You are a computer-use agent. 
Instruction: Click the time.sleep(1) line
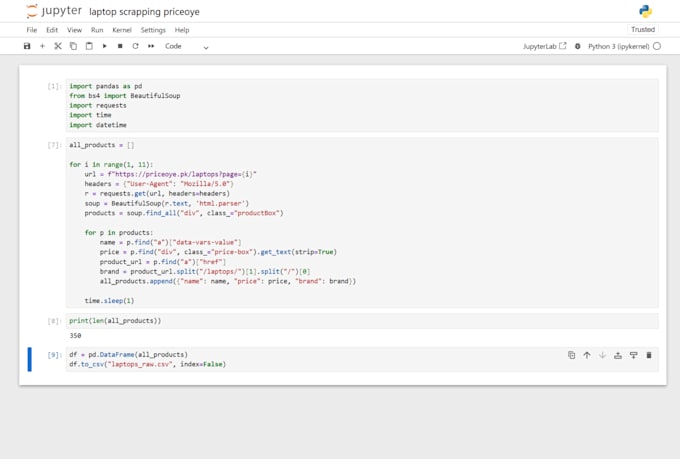pyautogui.click(x=109, y=301)
